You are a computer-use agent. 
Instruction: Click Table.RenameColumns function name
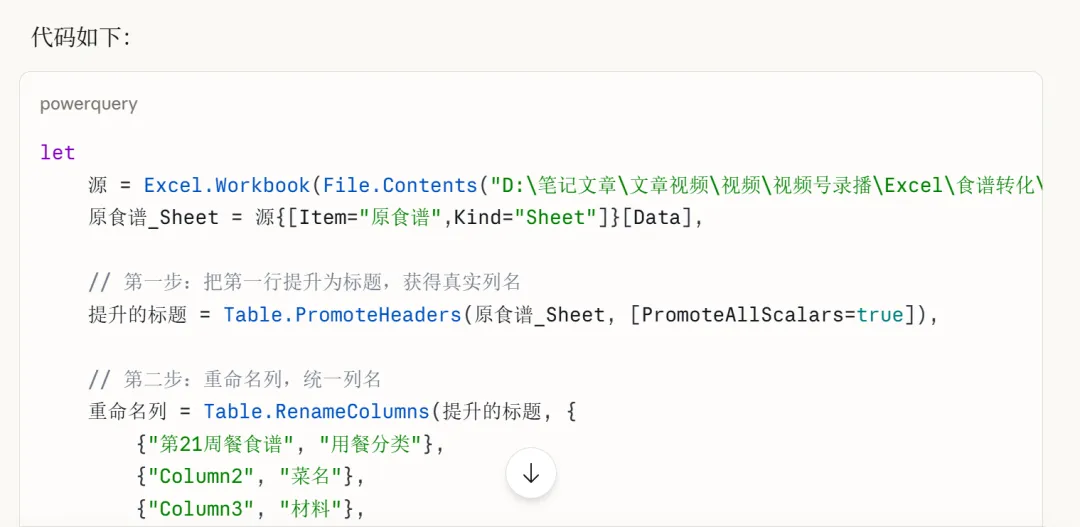tap(316, 411)
